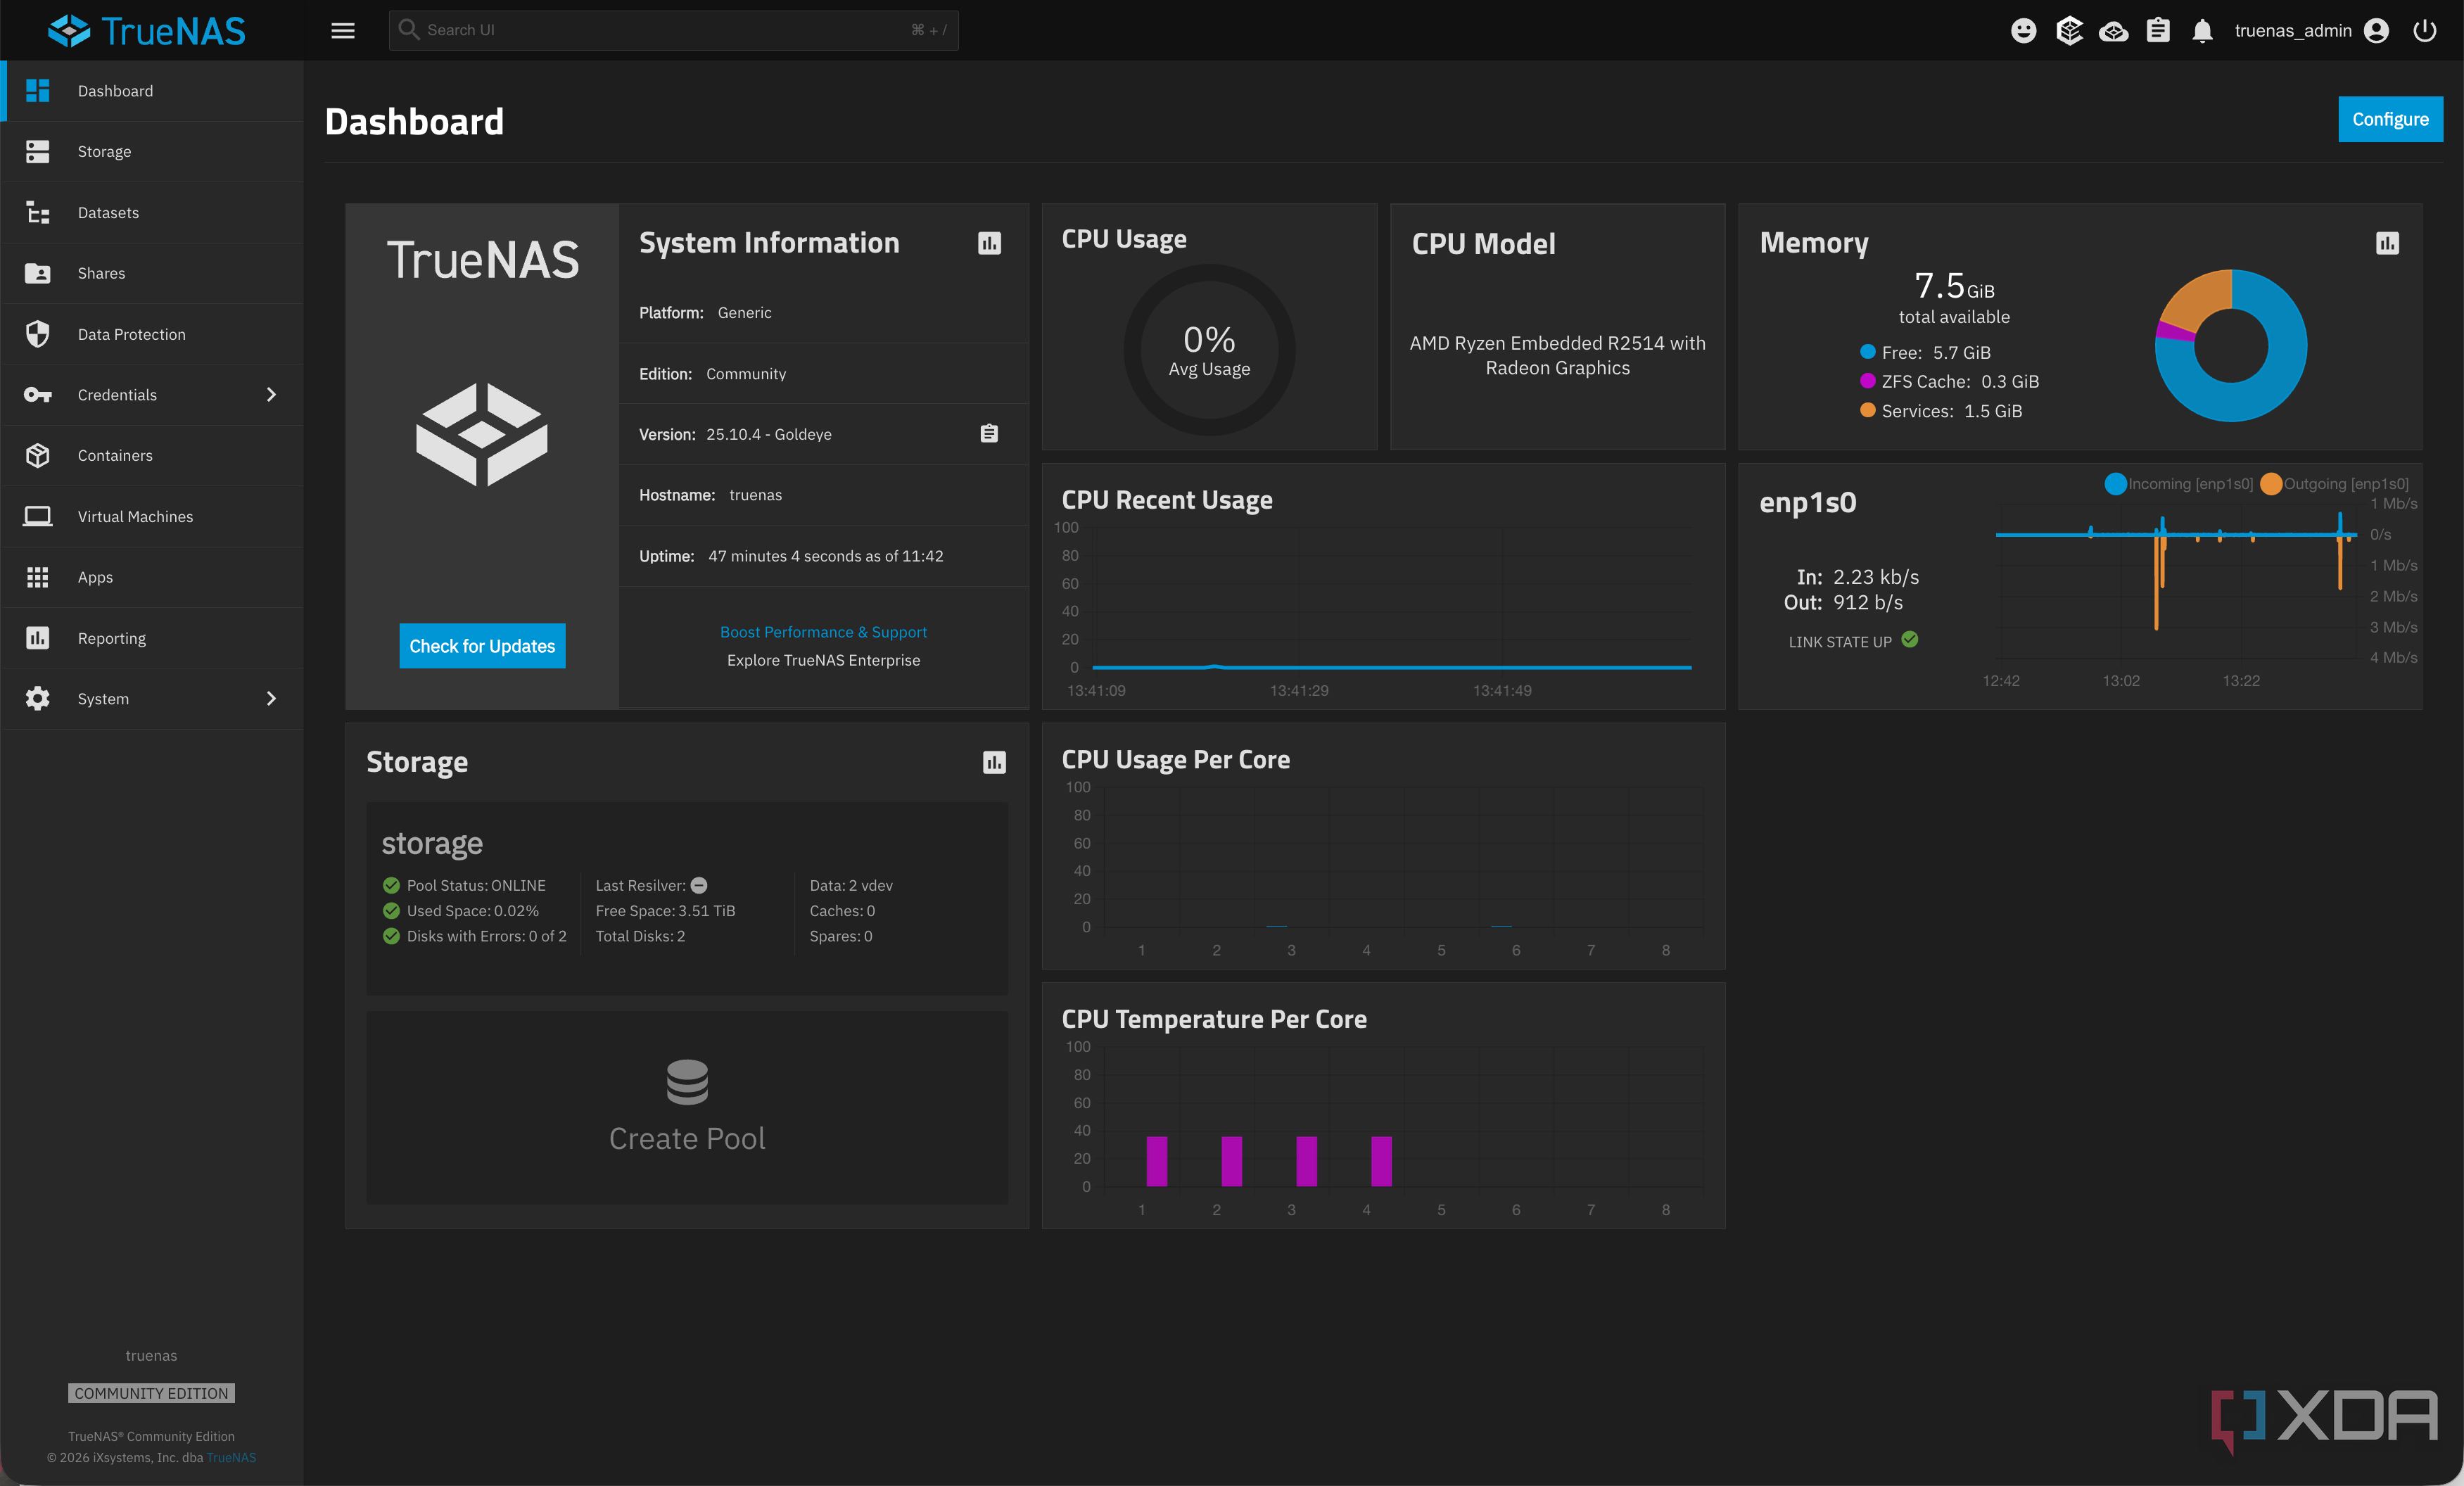
Task: Click the ZFS Cache magenta legend dot
Action: point(1867,381)
